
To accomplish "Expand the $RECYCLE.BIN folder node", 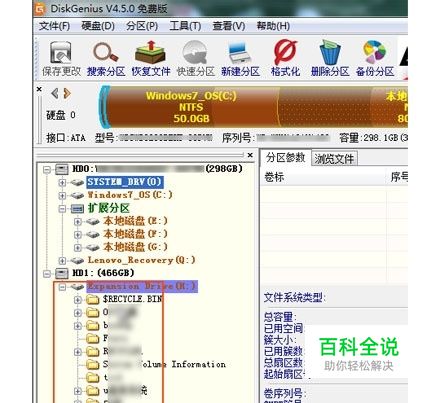I will 78,300.
